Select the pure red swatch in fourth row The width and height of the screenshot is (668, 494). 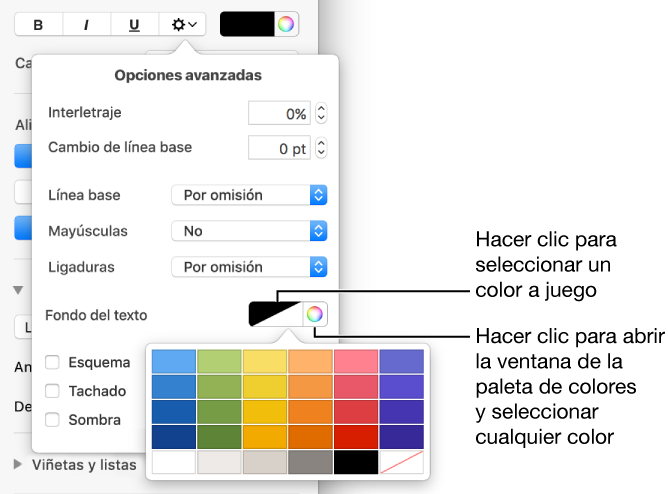click(356, 437)
